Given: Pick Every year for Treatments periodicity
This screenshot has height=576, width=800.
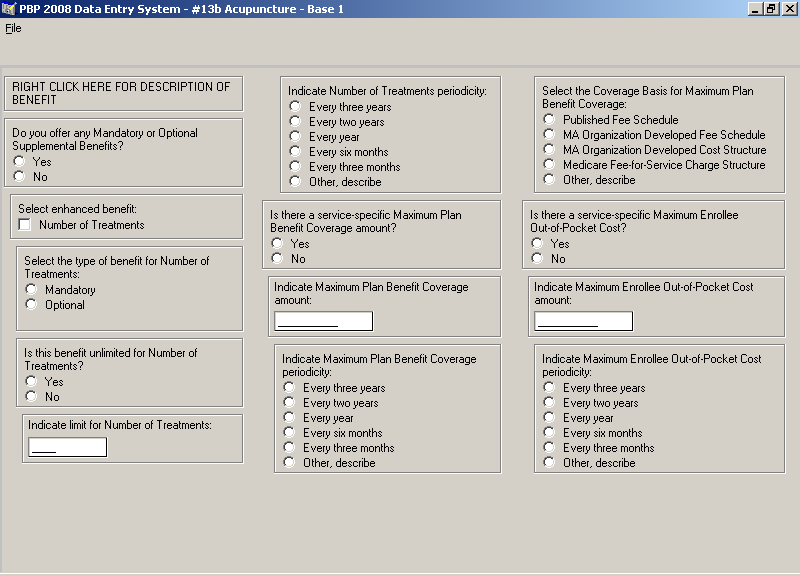Looking at the screenshot, I should click(295, 136).
